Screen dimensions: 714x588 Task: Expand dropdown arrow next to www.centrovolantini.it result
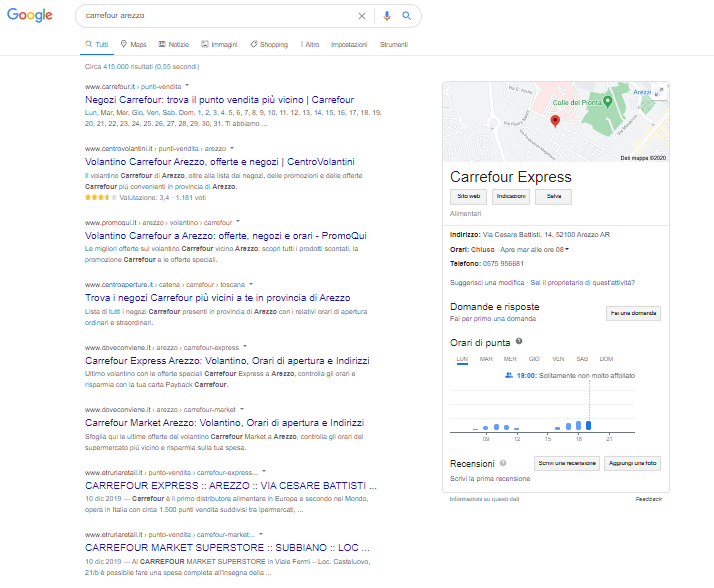tap(232, 148)
